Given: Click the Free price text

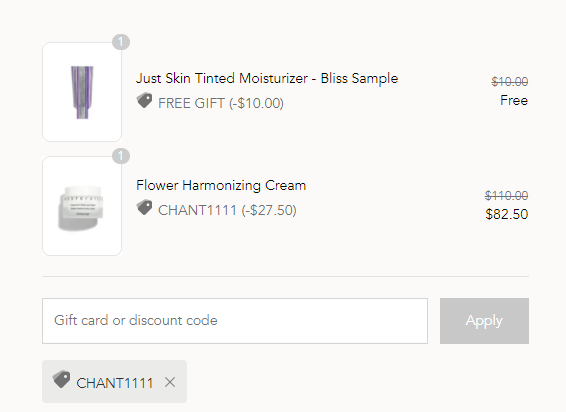Looking at the screenshot, I should (x=514, y=100).
